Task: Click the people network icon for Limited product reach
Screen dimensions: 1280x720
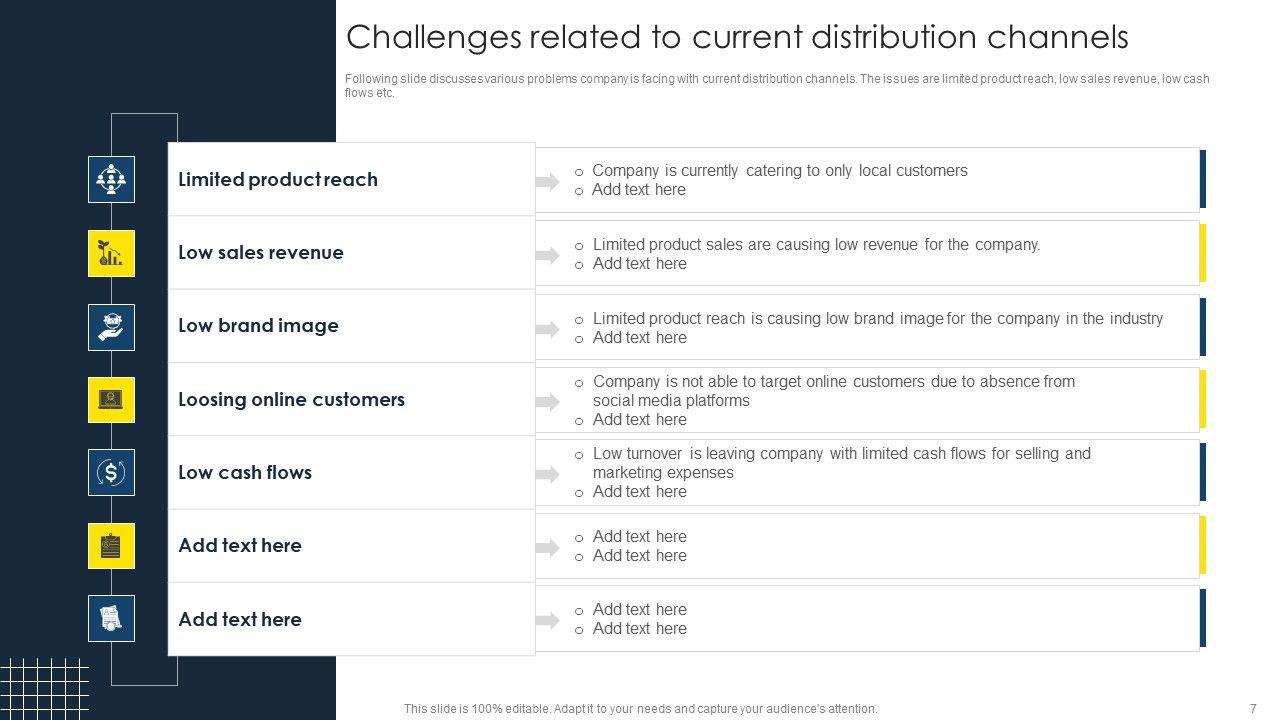Action: [111, 180]
